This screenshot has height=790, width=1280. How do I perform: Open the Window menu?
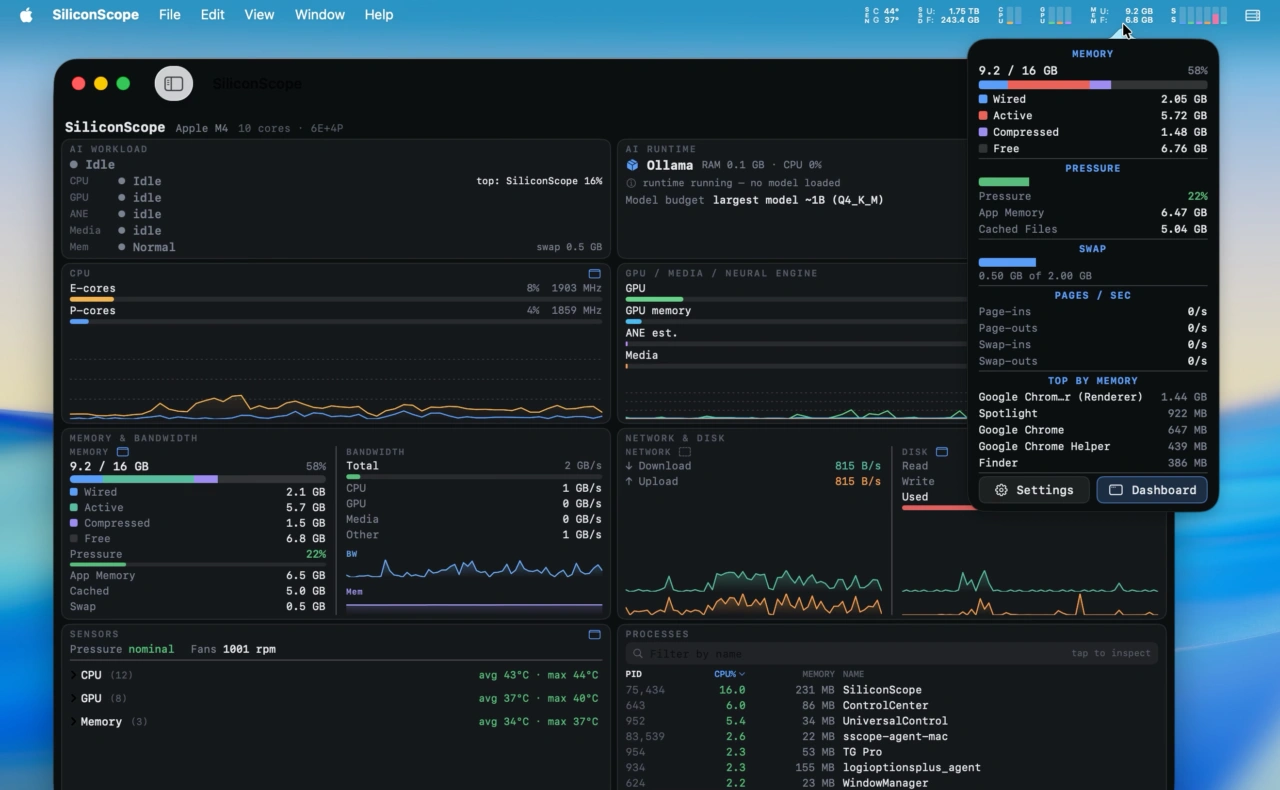(320, 15)
